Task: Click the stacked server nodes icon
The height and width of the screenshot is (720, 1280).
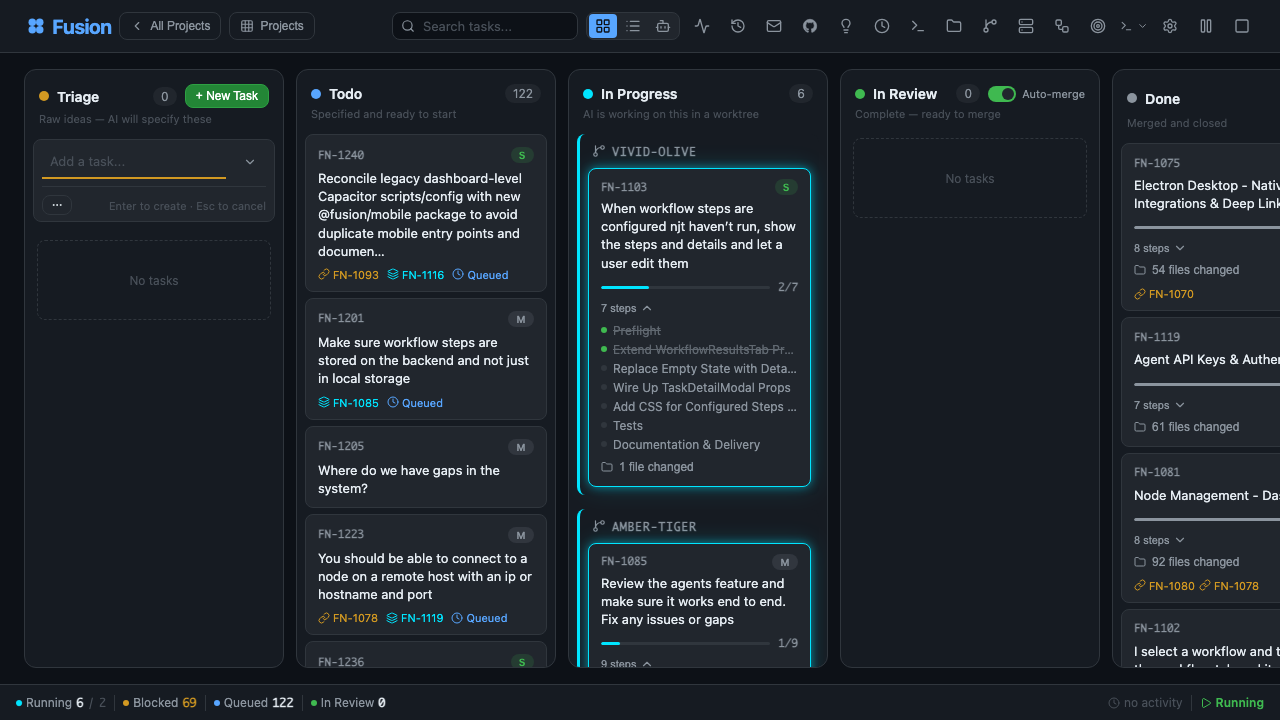Action: (1026, 26)
